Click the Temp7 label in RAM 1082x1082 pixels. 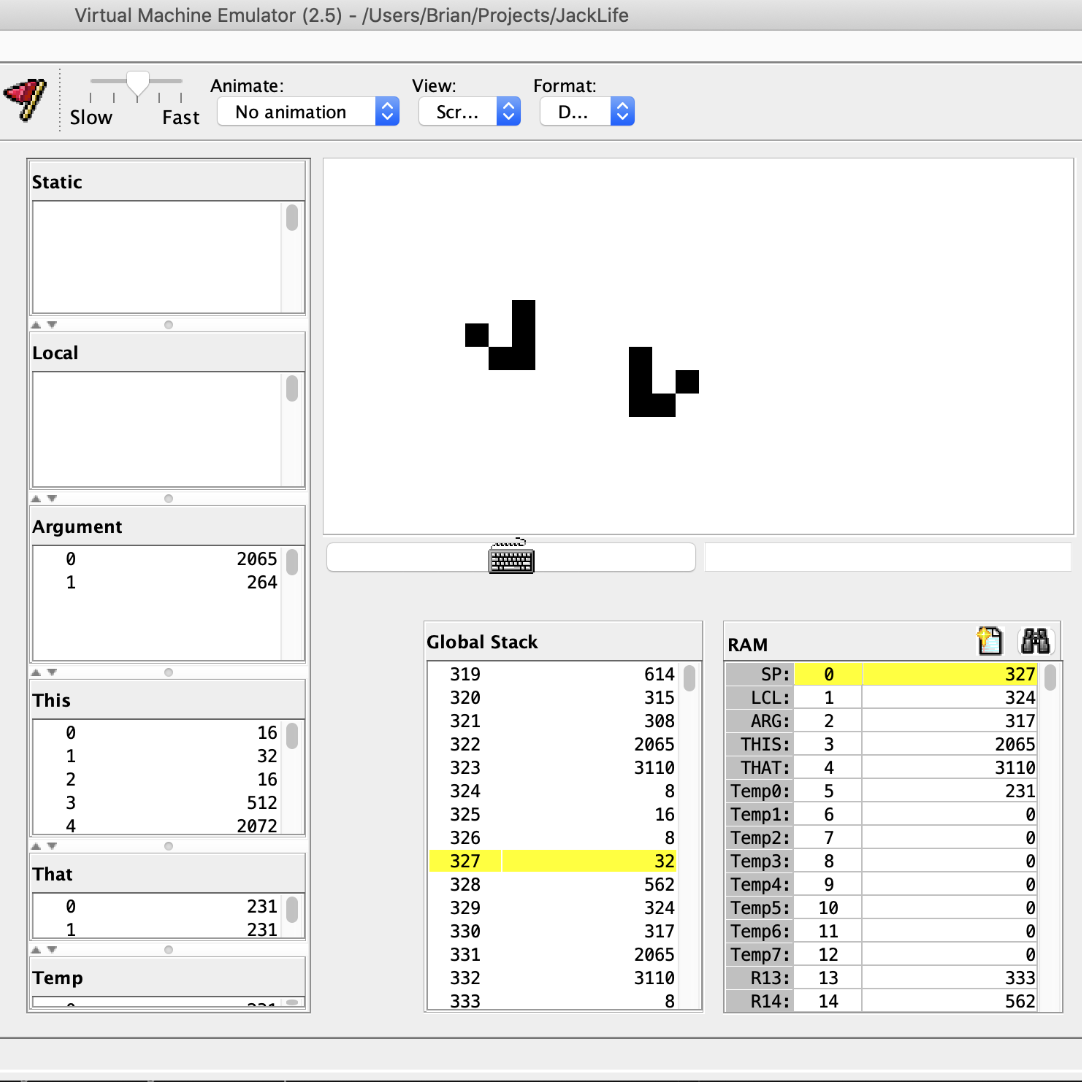(760, 954)
